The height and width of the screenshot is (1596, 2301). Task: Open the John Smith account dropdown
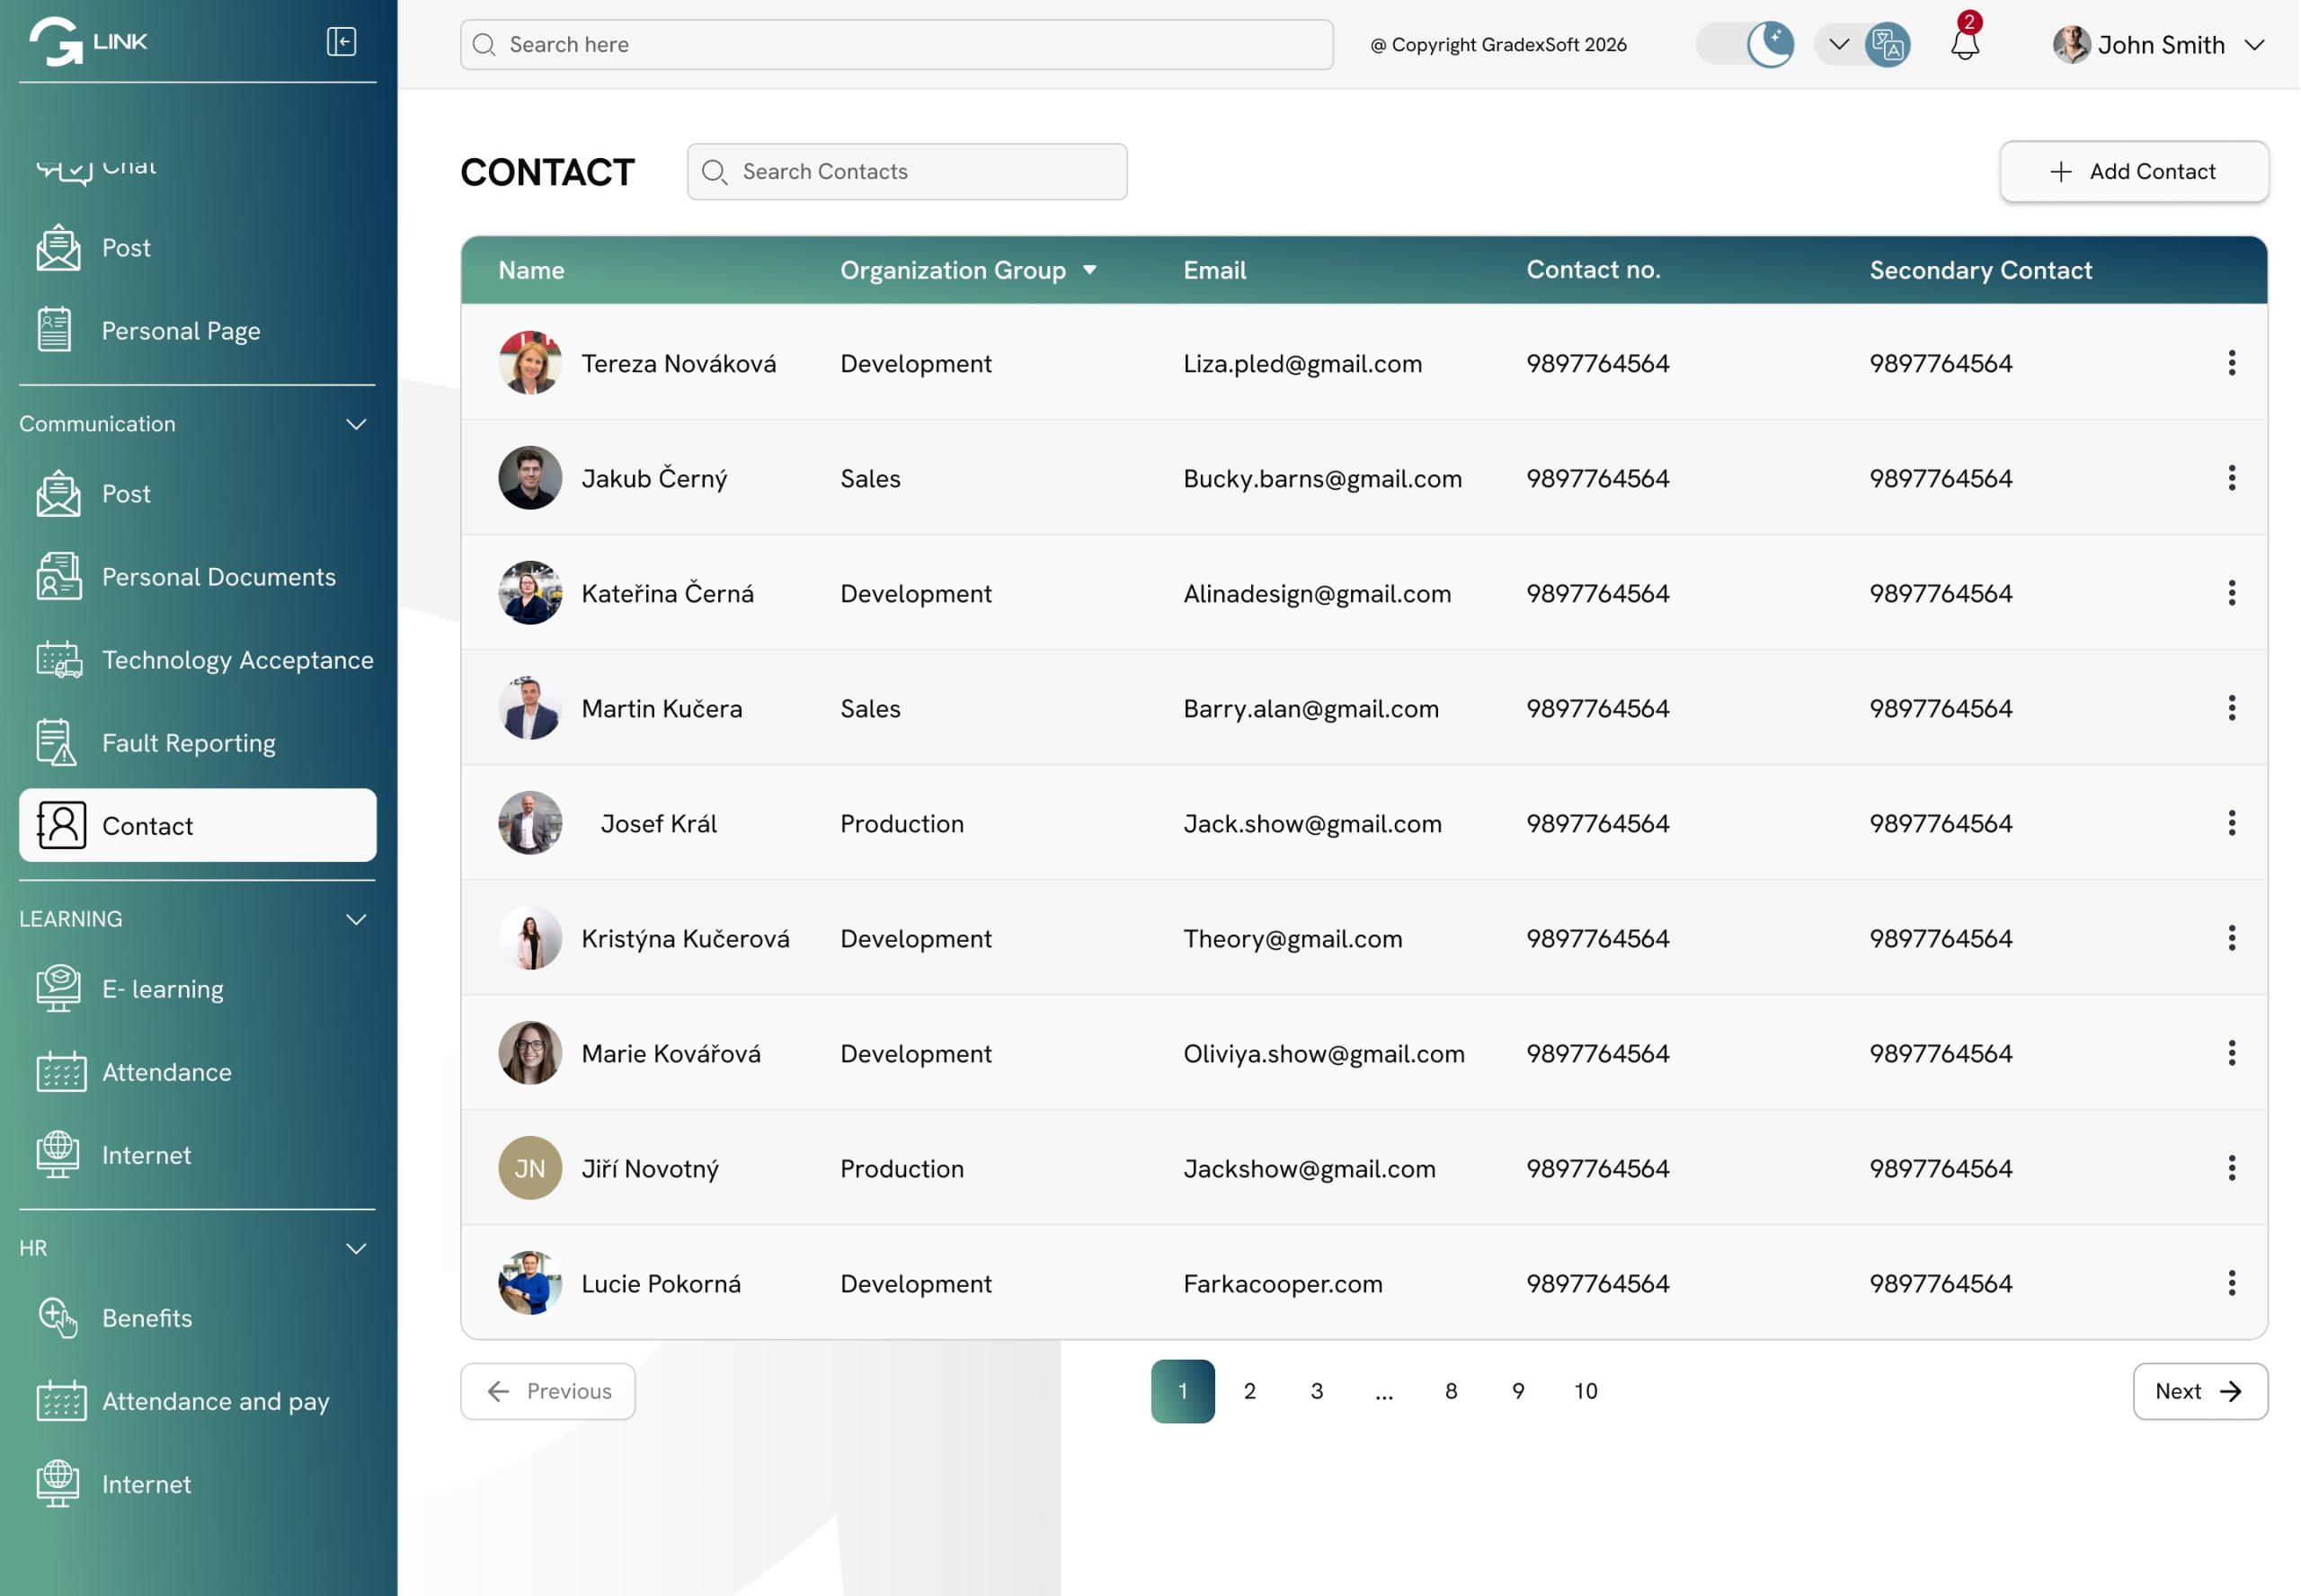(2253, 45)
